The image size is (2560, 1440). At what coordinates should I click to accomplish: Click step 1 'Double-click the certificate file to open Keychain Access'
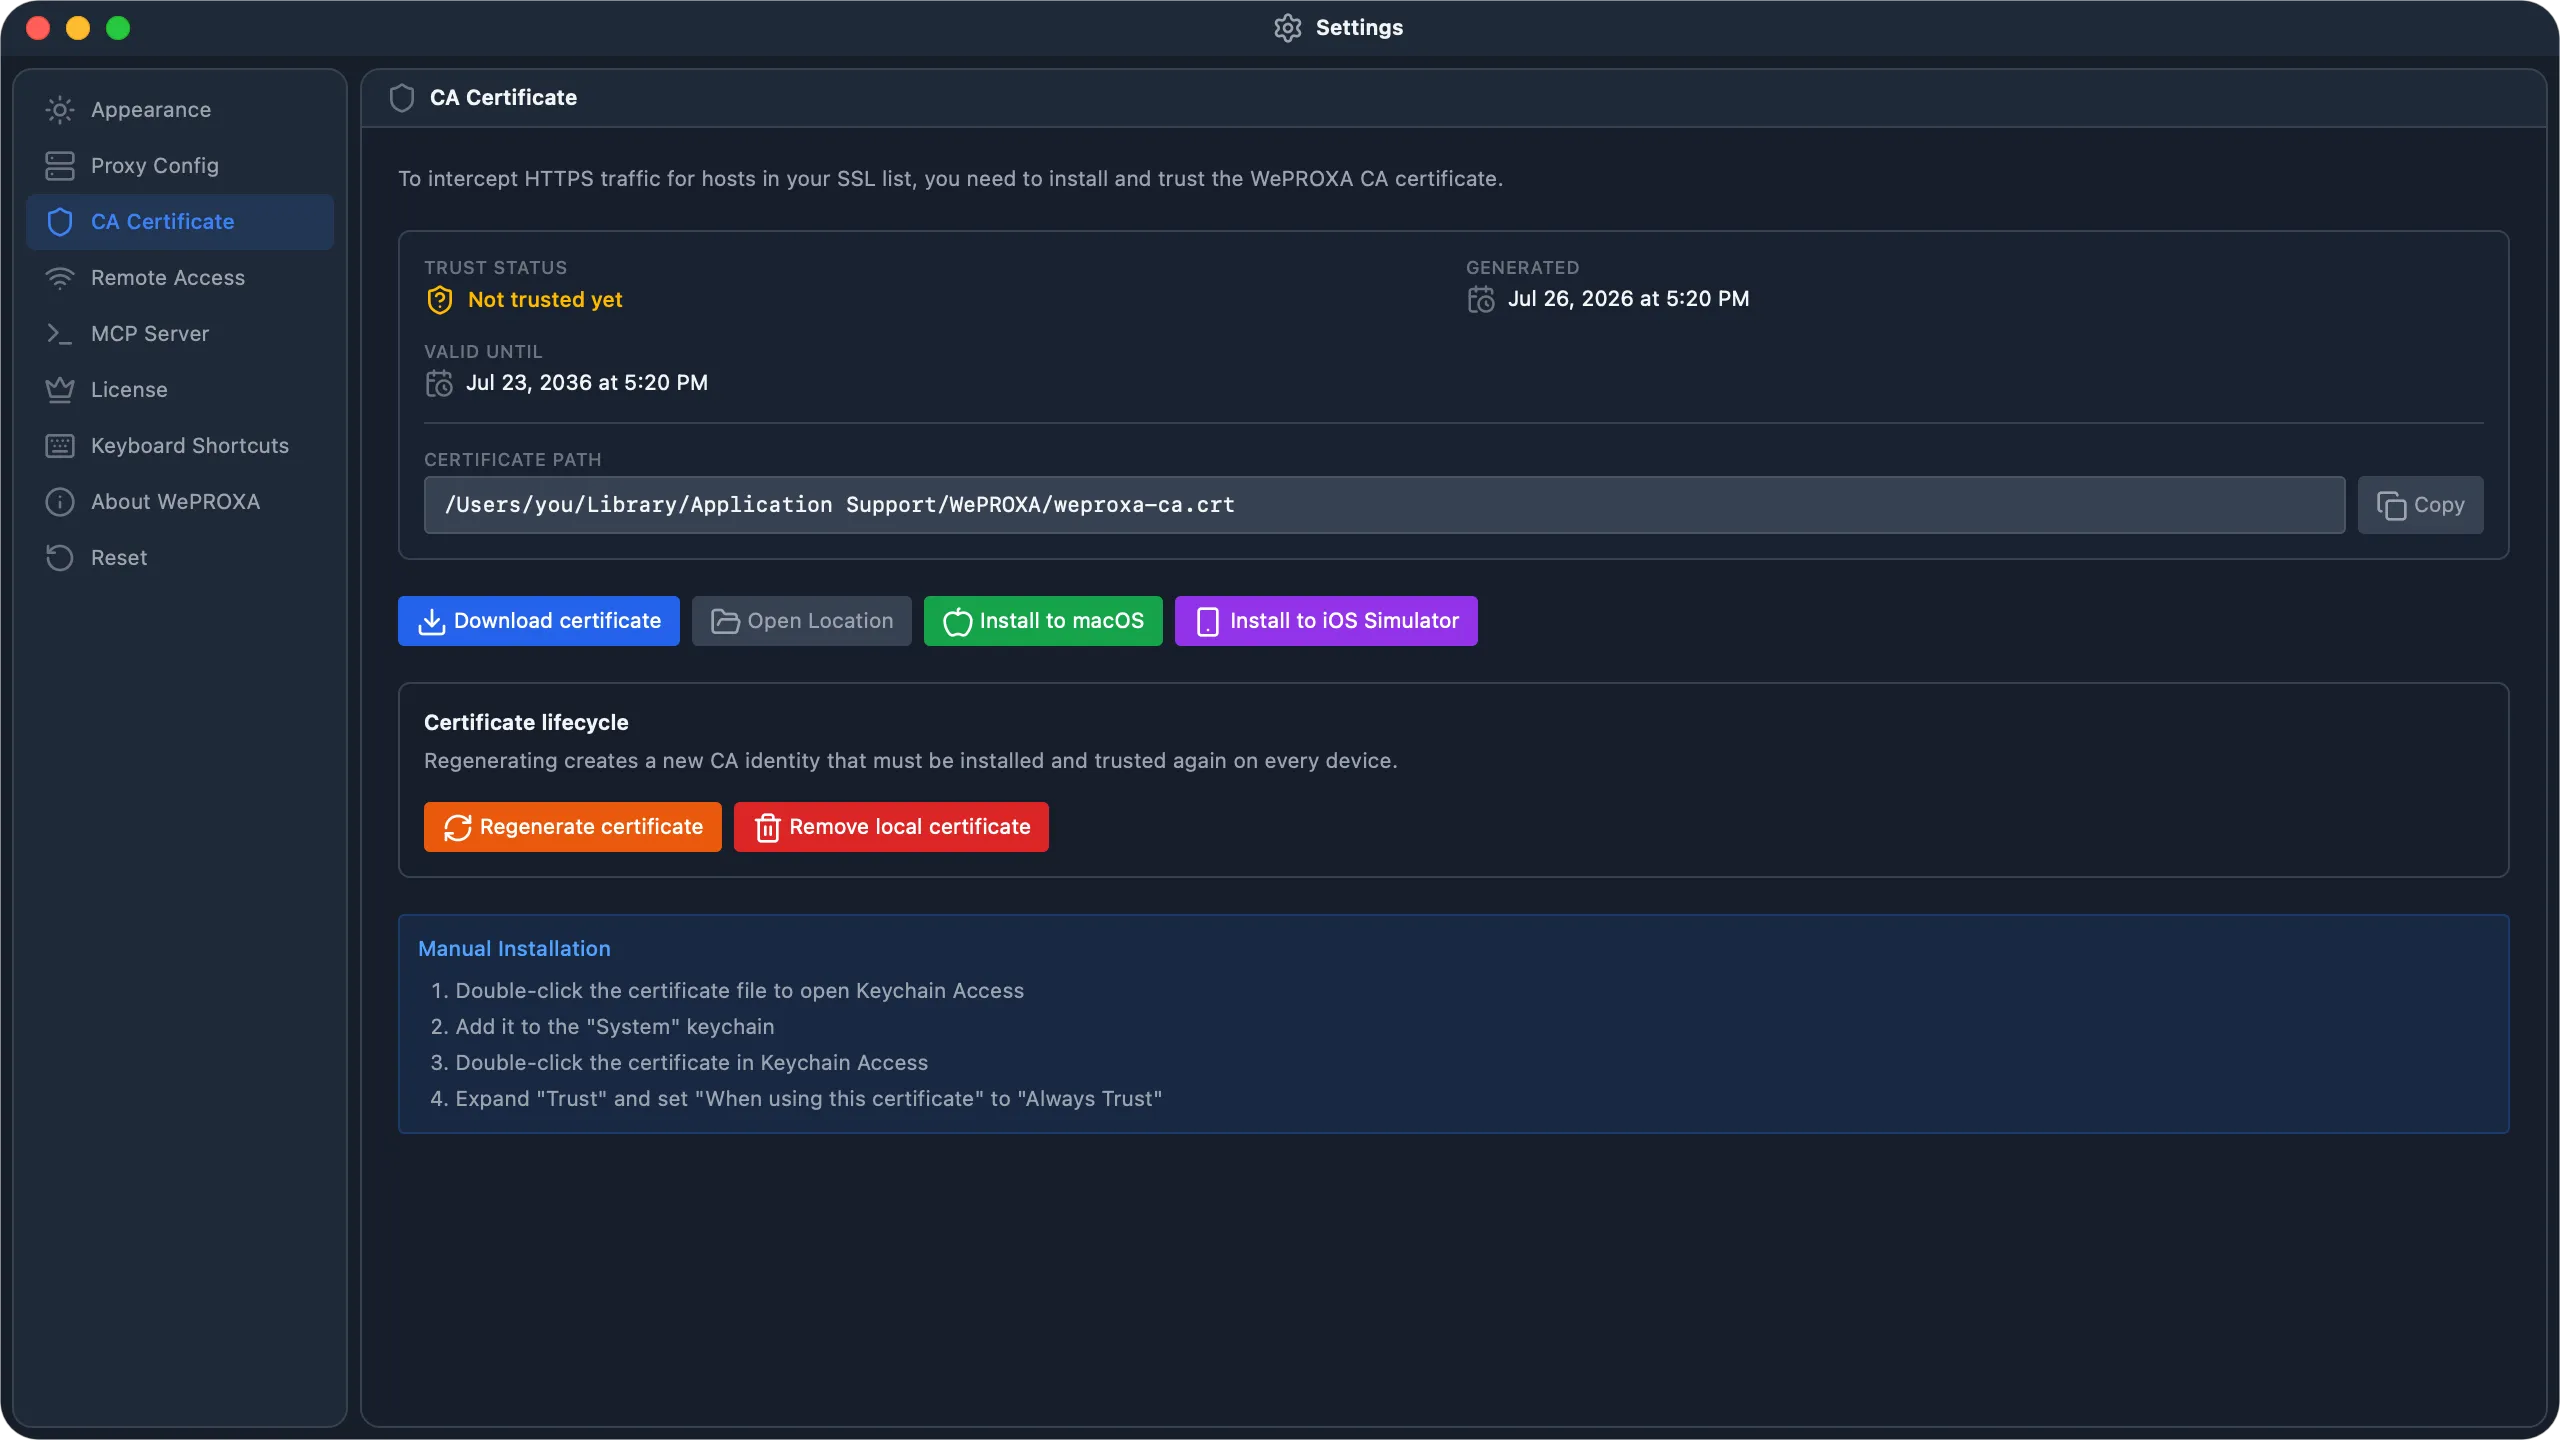(739, 991)
